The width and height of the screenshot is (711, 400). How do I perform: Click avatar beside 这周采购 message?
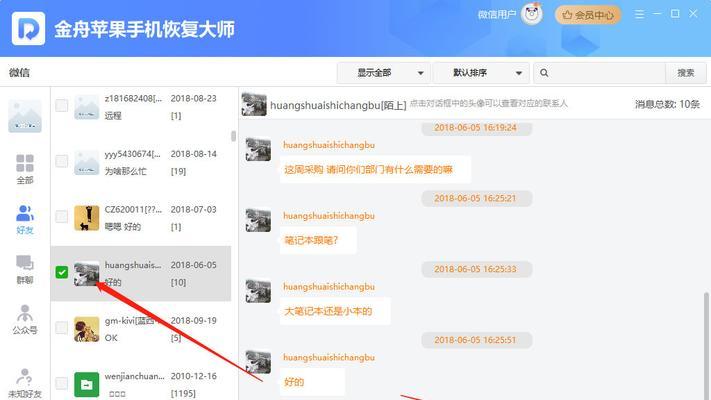coord(258,149)
